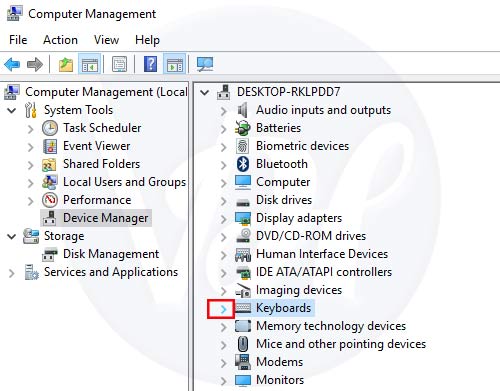This screenshot has width=500, height=391.
Task: Open the View menu
Action: [x=106, y=40]
